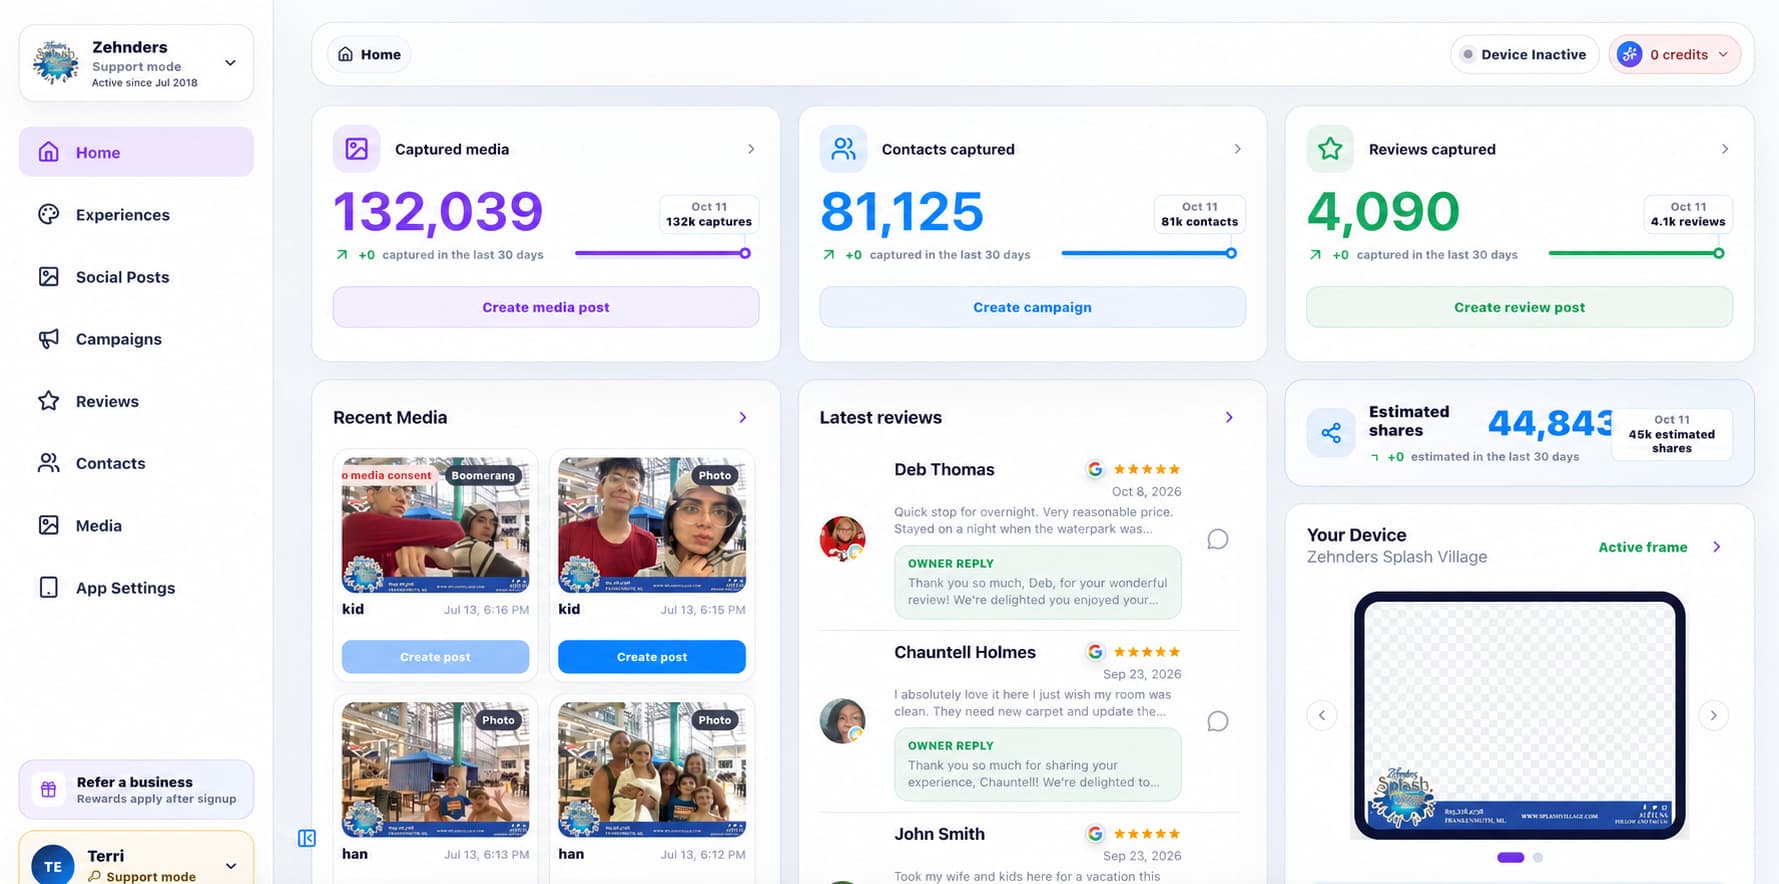The image size is (1779, 884).
Task: Create post for kid photo at 6:15 PM
Action: tap(652, 657)
